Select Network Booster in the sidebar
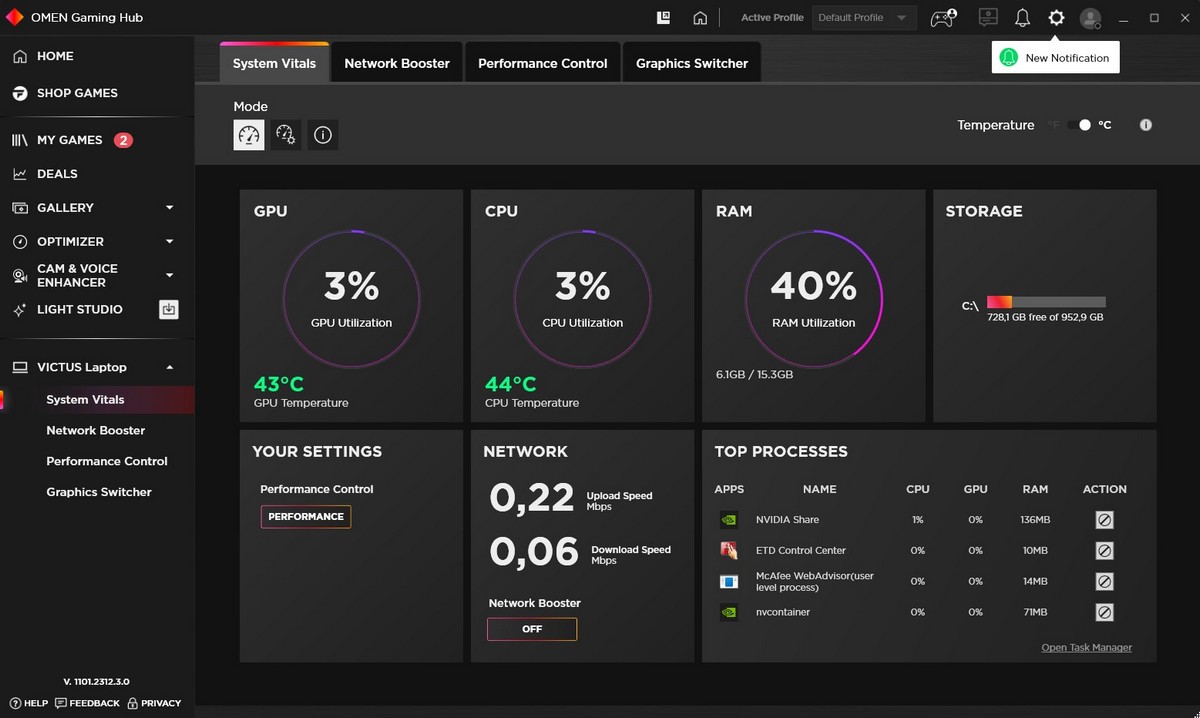Screen dimensions: 1200x718 pyautogui.click(x=96, y=430)
